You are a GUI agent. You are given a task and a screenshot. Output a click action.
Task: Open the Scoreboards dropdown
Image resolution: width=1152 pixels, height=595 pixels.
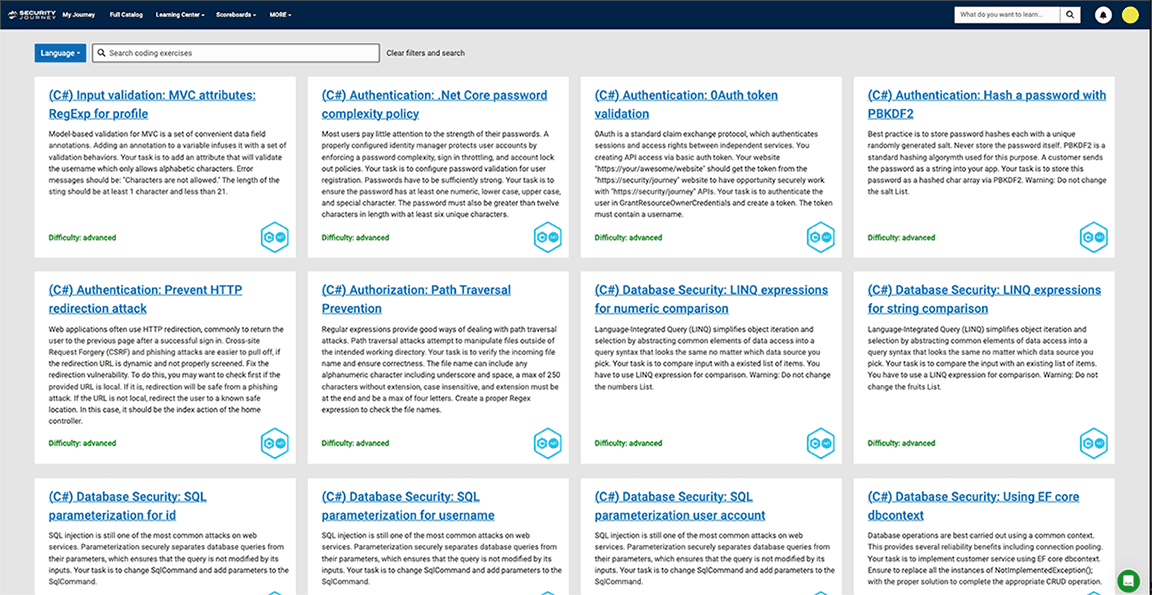point(235,15)
